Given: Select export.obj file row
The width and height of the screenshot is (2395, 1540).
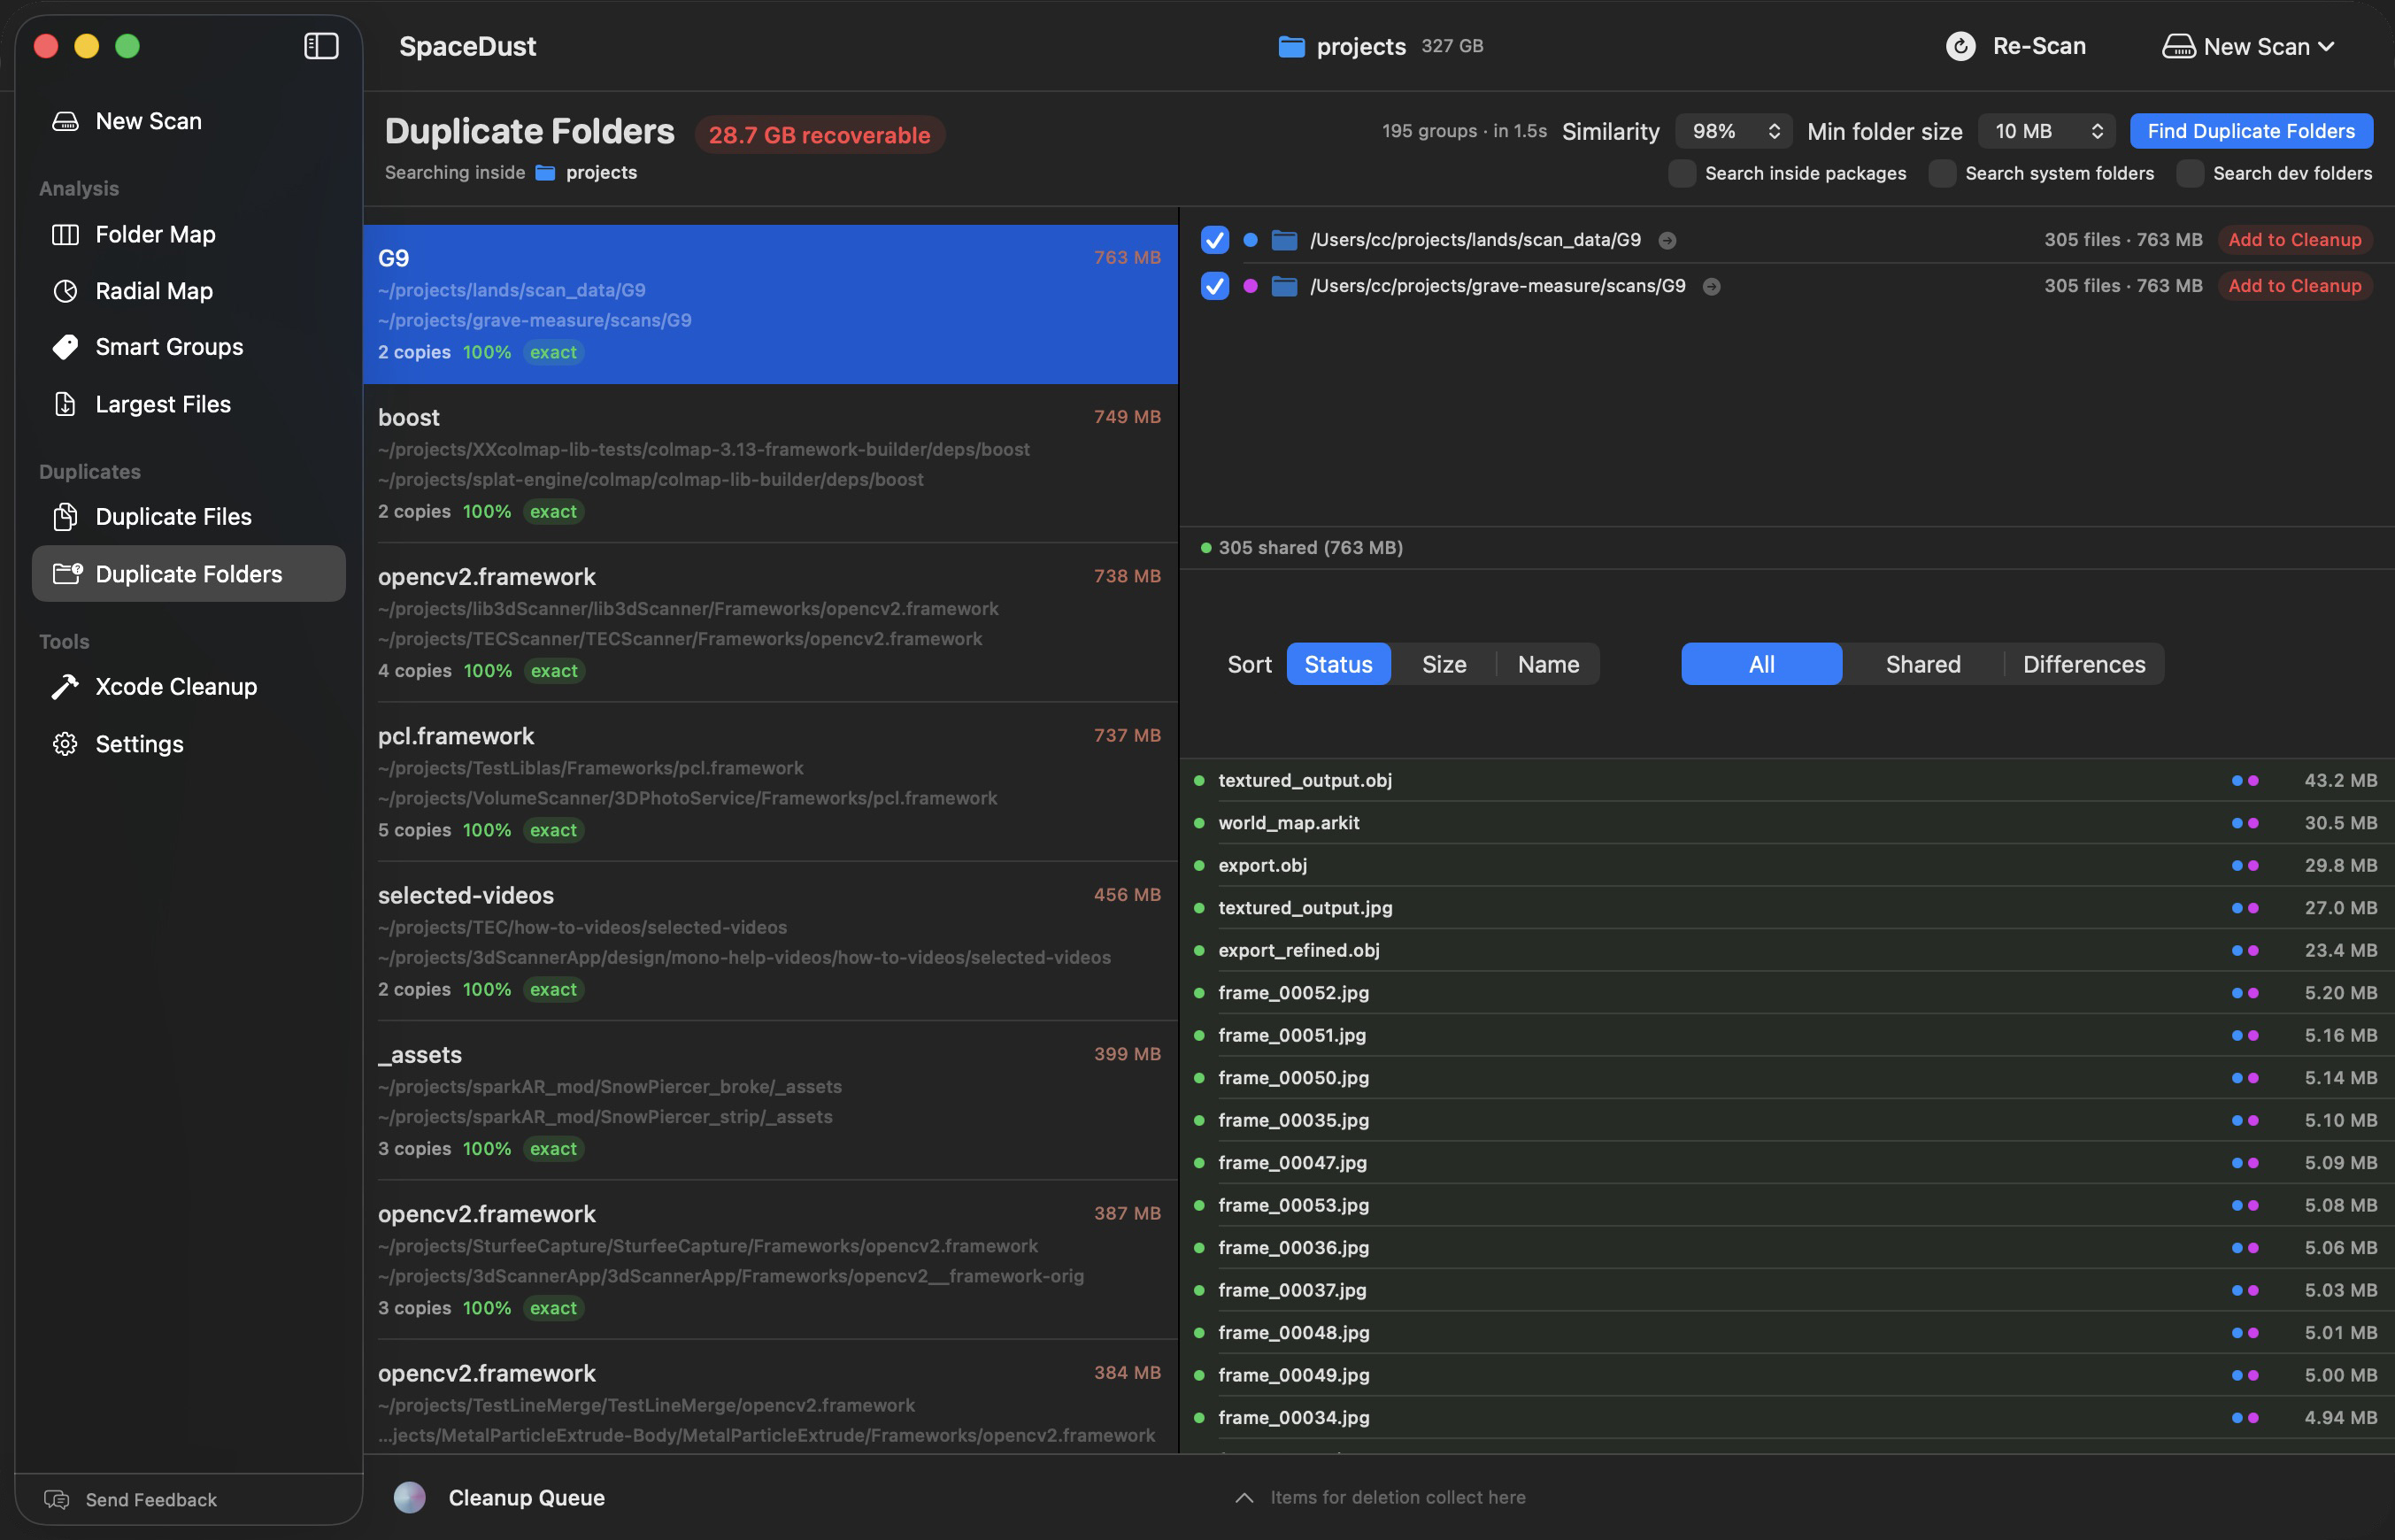Looking at the screenshot, I should [x=1786, y=866].
